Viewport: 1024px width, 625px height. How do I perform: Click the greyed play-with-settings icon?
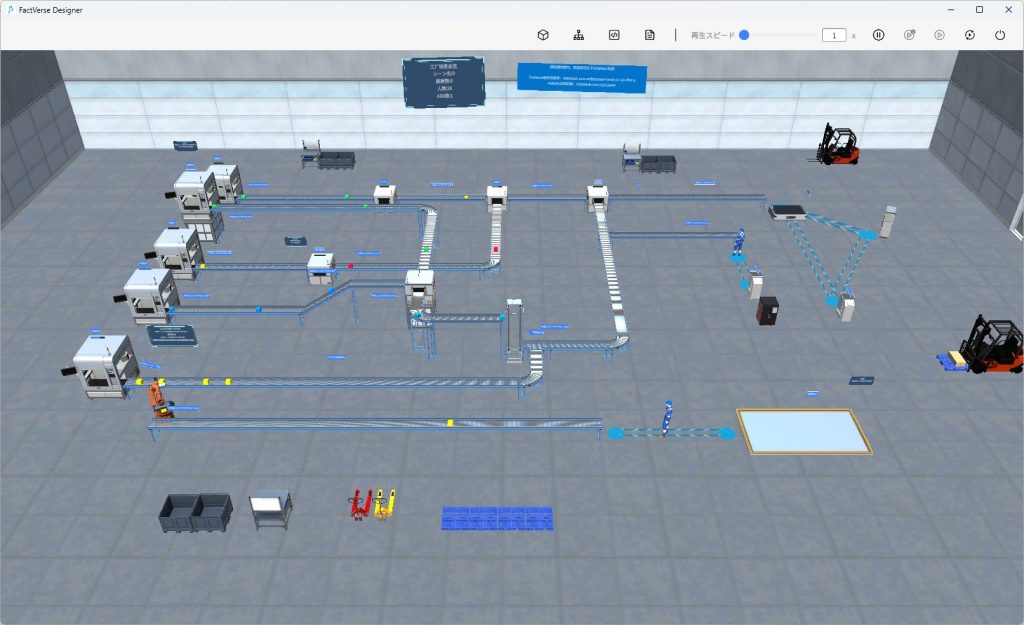click(909, 35)
